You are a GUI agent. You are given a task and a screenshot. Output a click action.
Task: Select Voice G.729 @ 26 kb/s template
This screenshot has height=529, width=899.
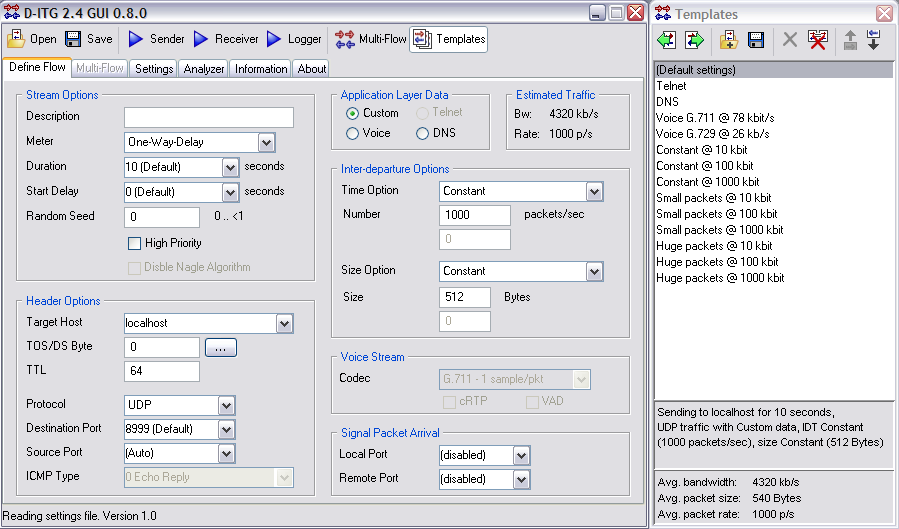coord(773,134)
